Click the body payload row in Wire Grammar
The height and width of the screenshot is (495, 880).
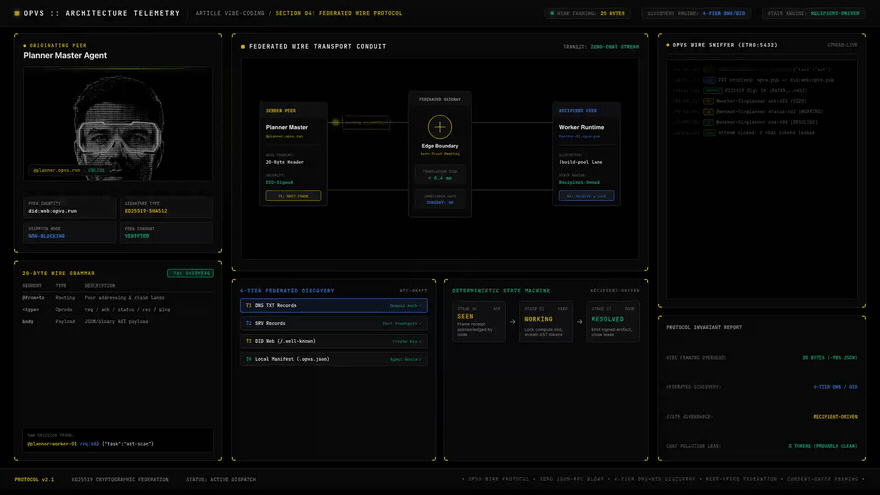[x=118, y=322]
